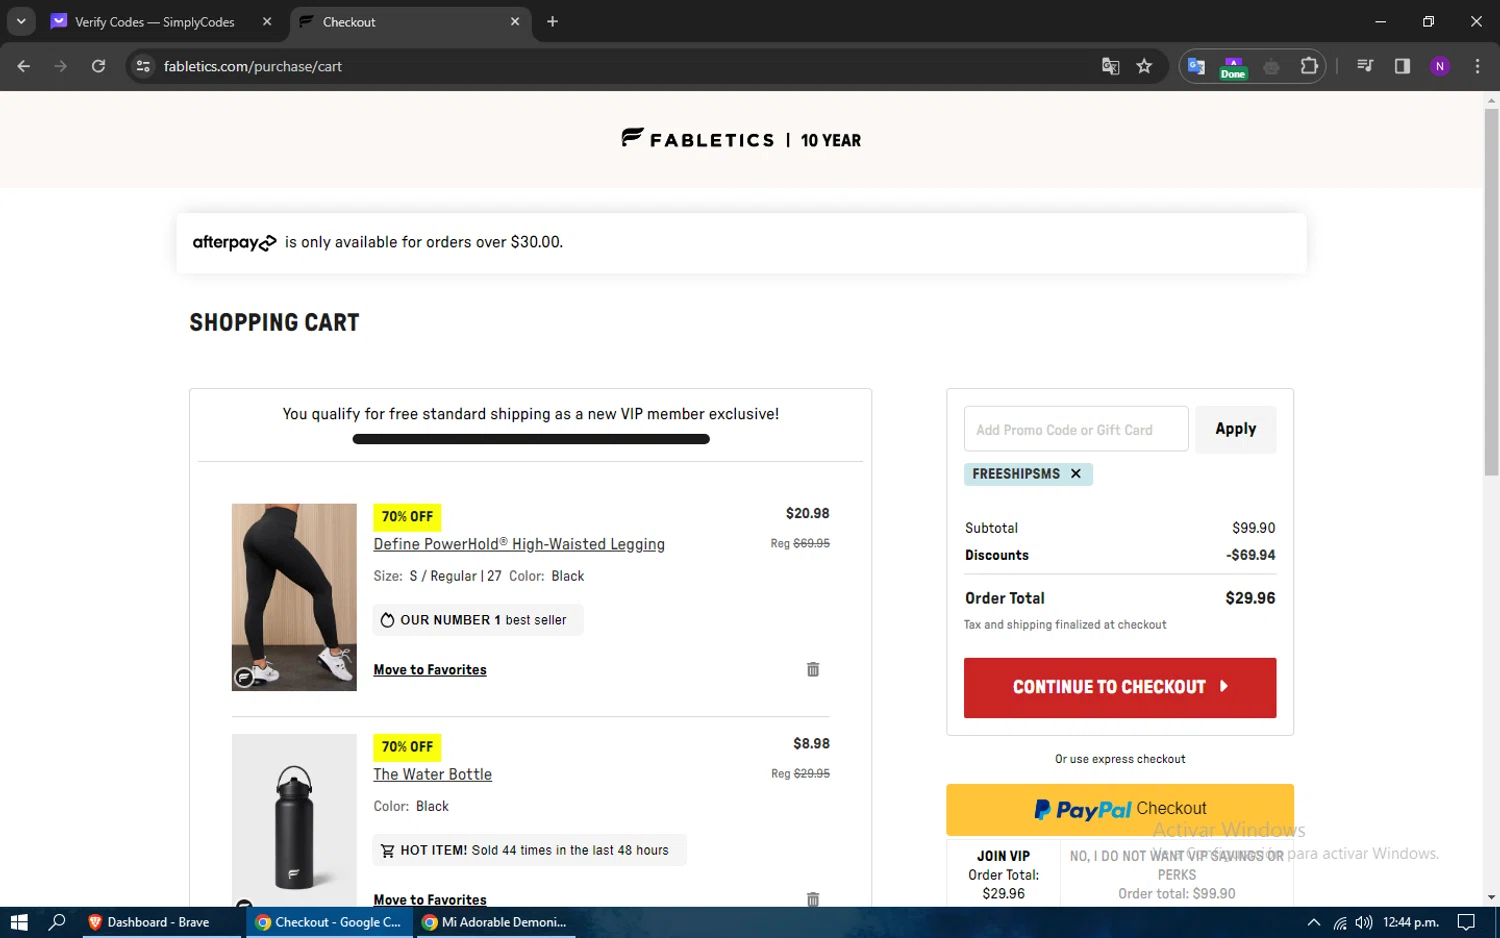Open the taskbar clock showing 12:44 p.m.

click(1410, 922)
